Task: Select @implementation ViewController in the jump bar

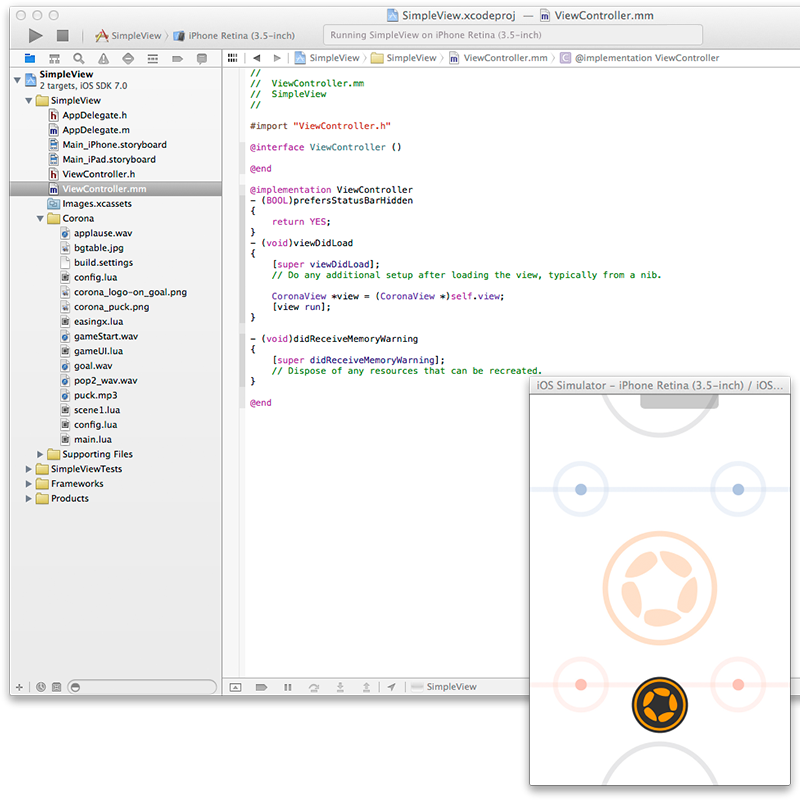Action: (645, 57)
